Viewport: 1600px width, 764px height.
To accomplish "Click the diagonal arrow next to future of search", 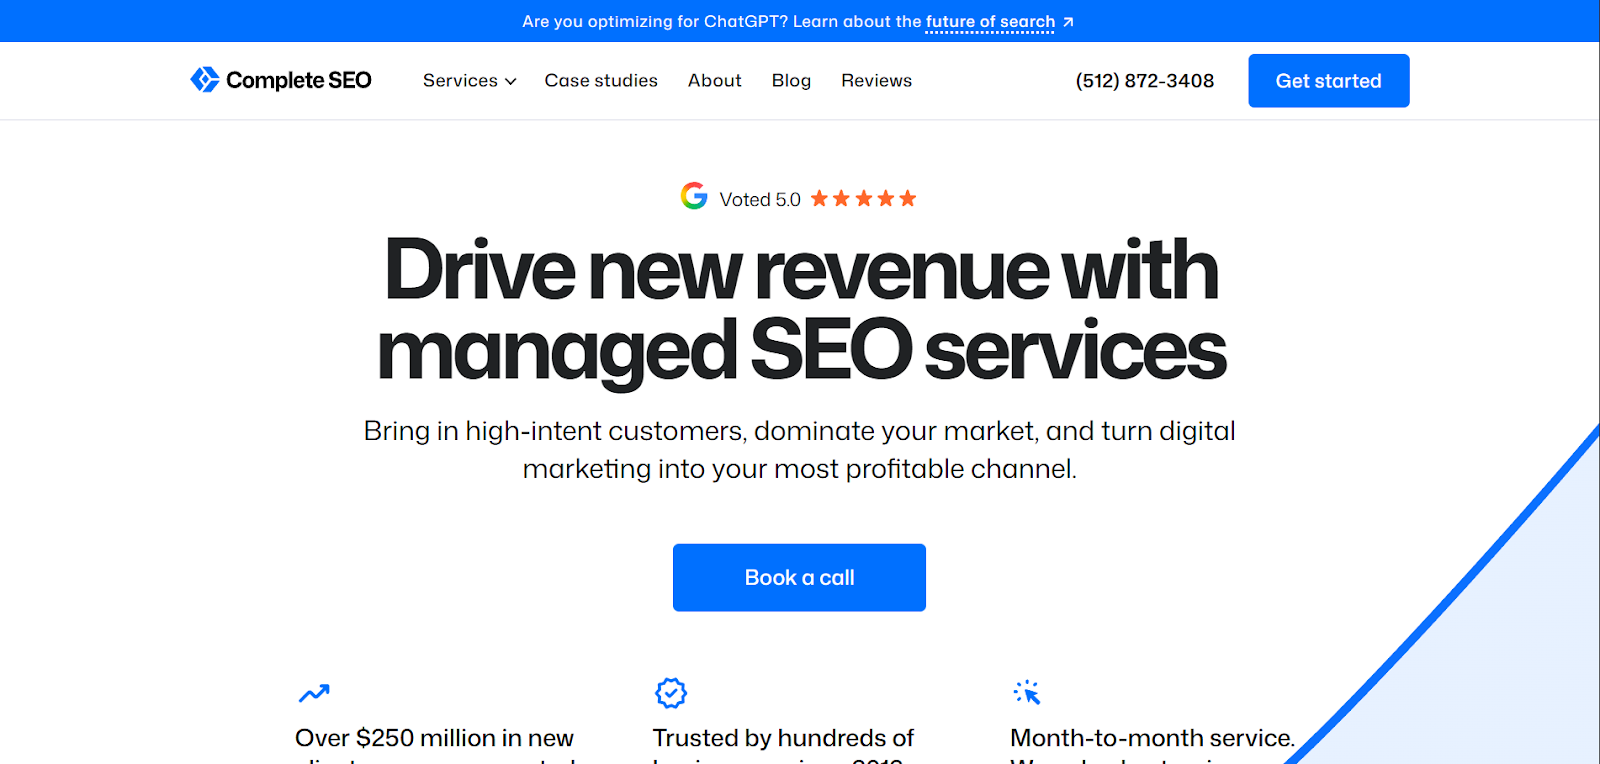I will [x=1068, y=20].
